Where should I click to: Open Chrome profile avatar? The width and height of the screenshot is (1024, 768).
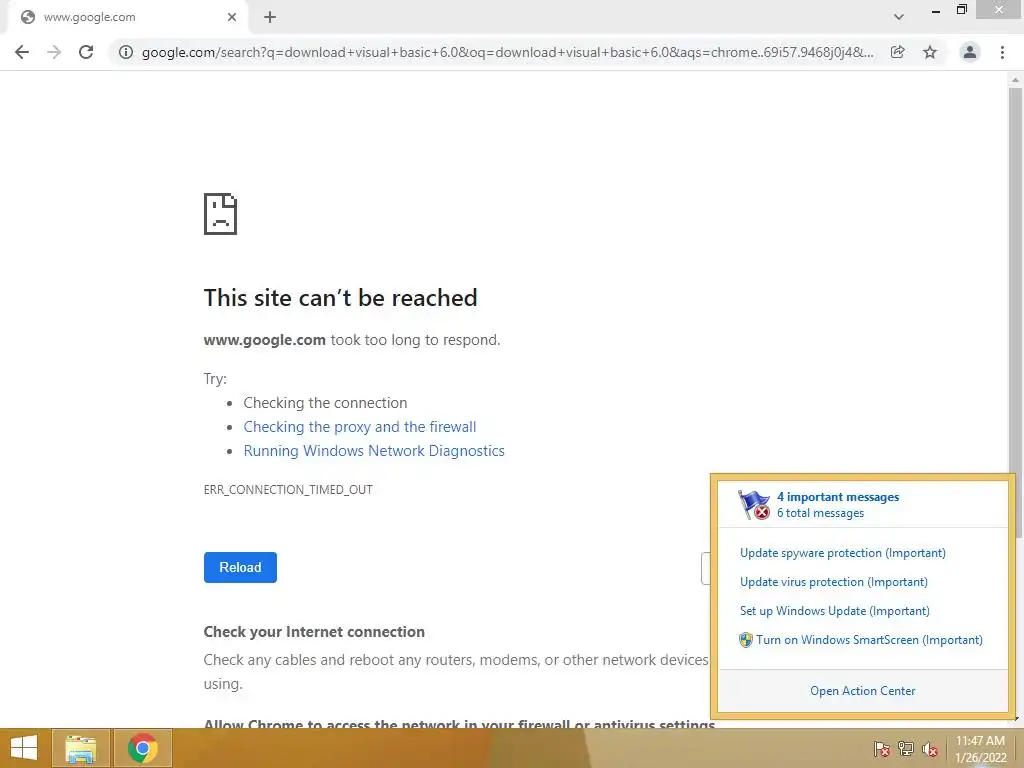point(970,52)
